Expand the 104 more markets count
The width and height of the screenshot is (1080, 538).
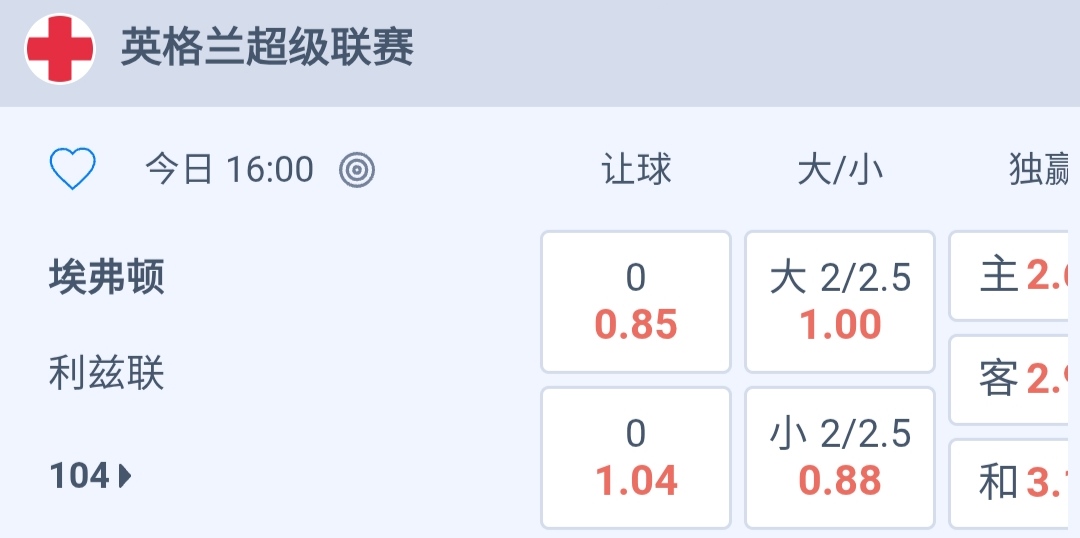point(80,476)
